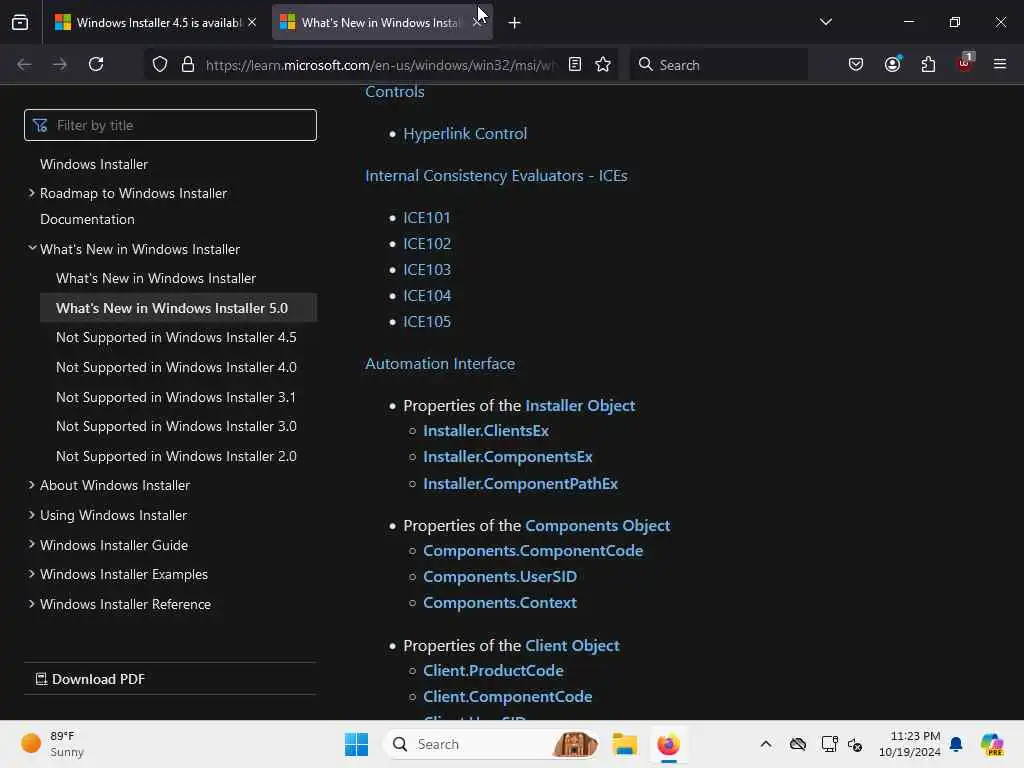Open Installer Object link
Screen dimensions: 1024x768
click(580, 406)
